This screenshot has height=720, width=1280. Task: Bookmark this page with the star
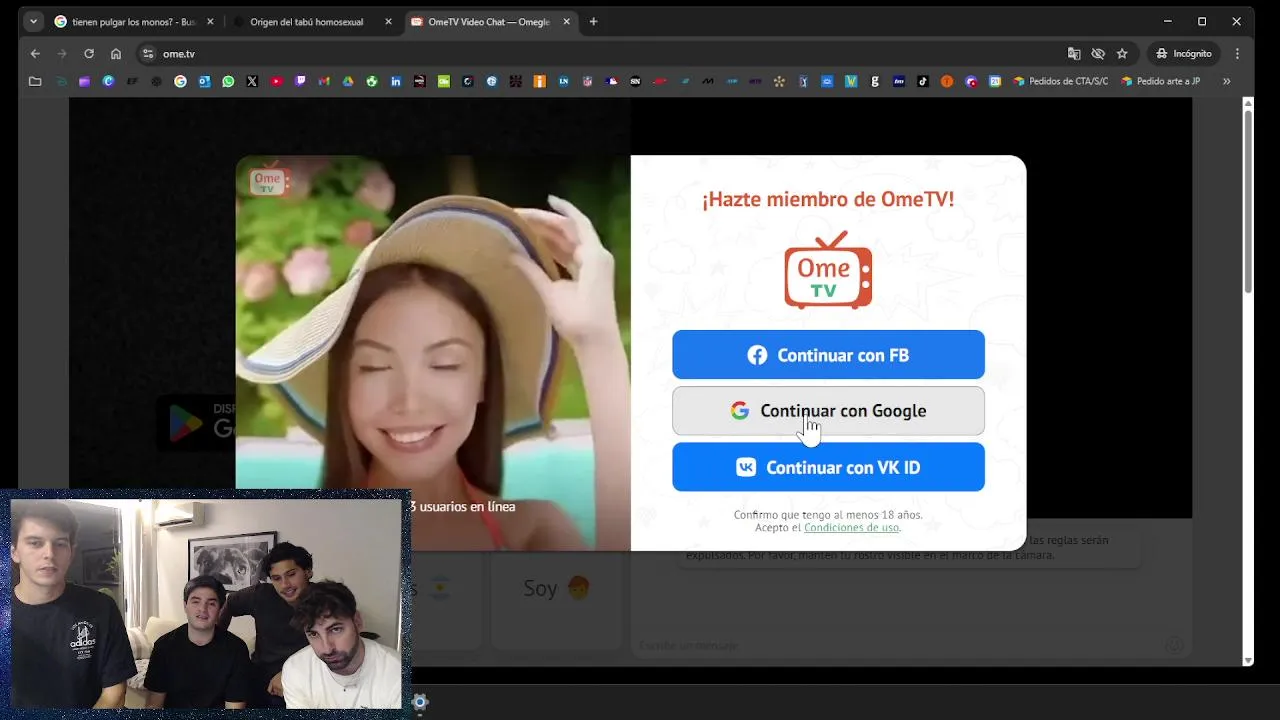(1122, 54)
